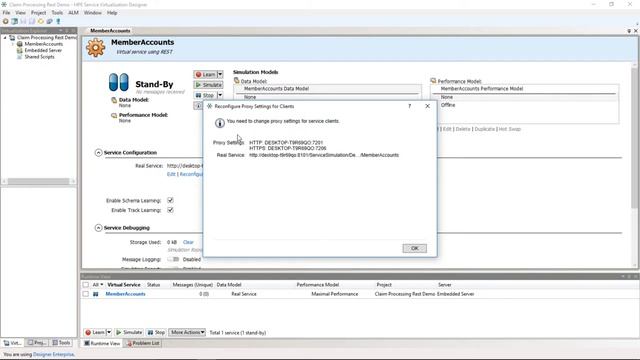Screen dimensions: 640x360
Task: Click the Runtime View Learn button
Action: coord(95,333)
